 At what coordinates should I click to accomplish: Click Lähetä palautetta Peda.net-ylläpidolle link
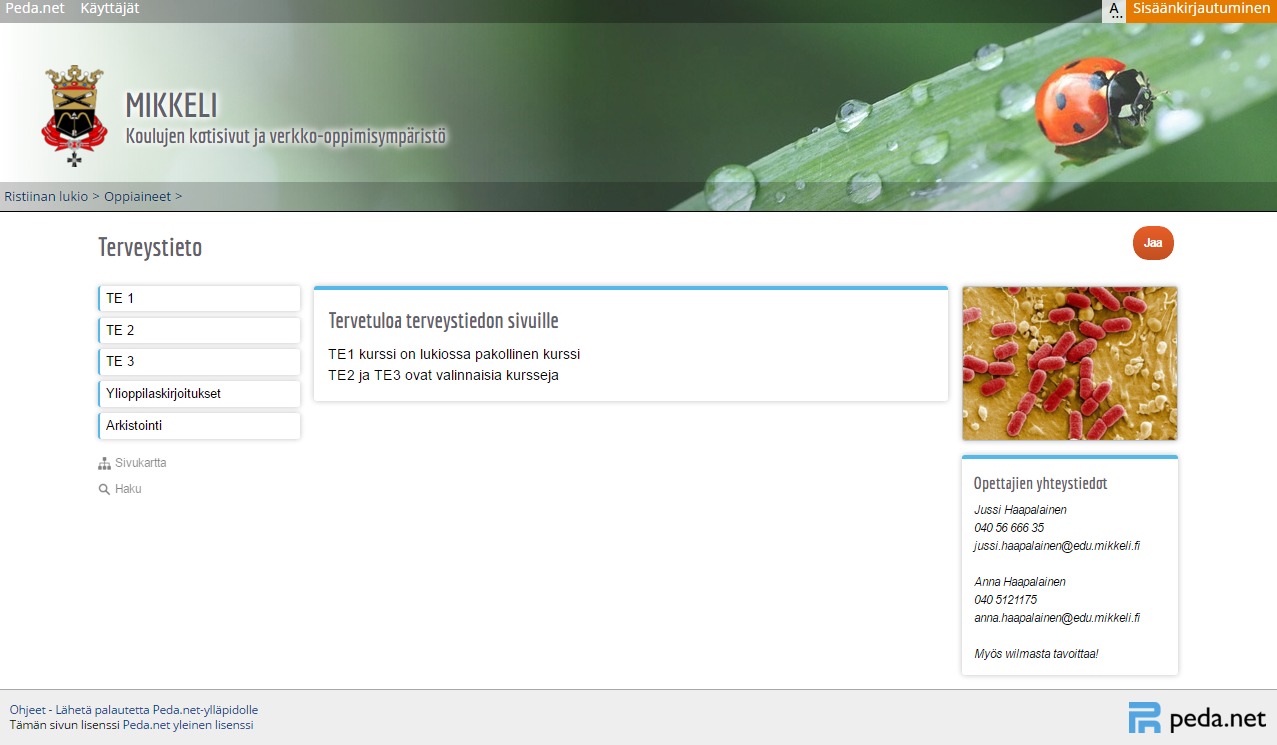(157, 710)
